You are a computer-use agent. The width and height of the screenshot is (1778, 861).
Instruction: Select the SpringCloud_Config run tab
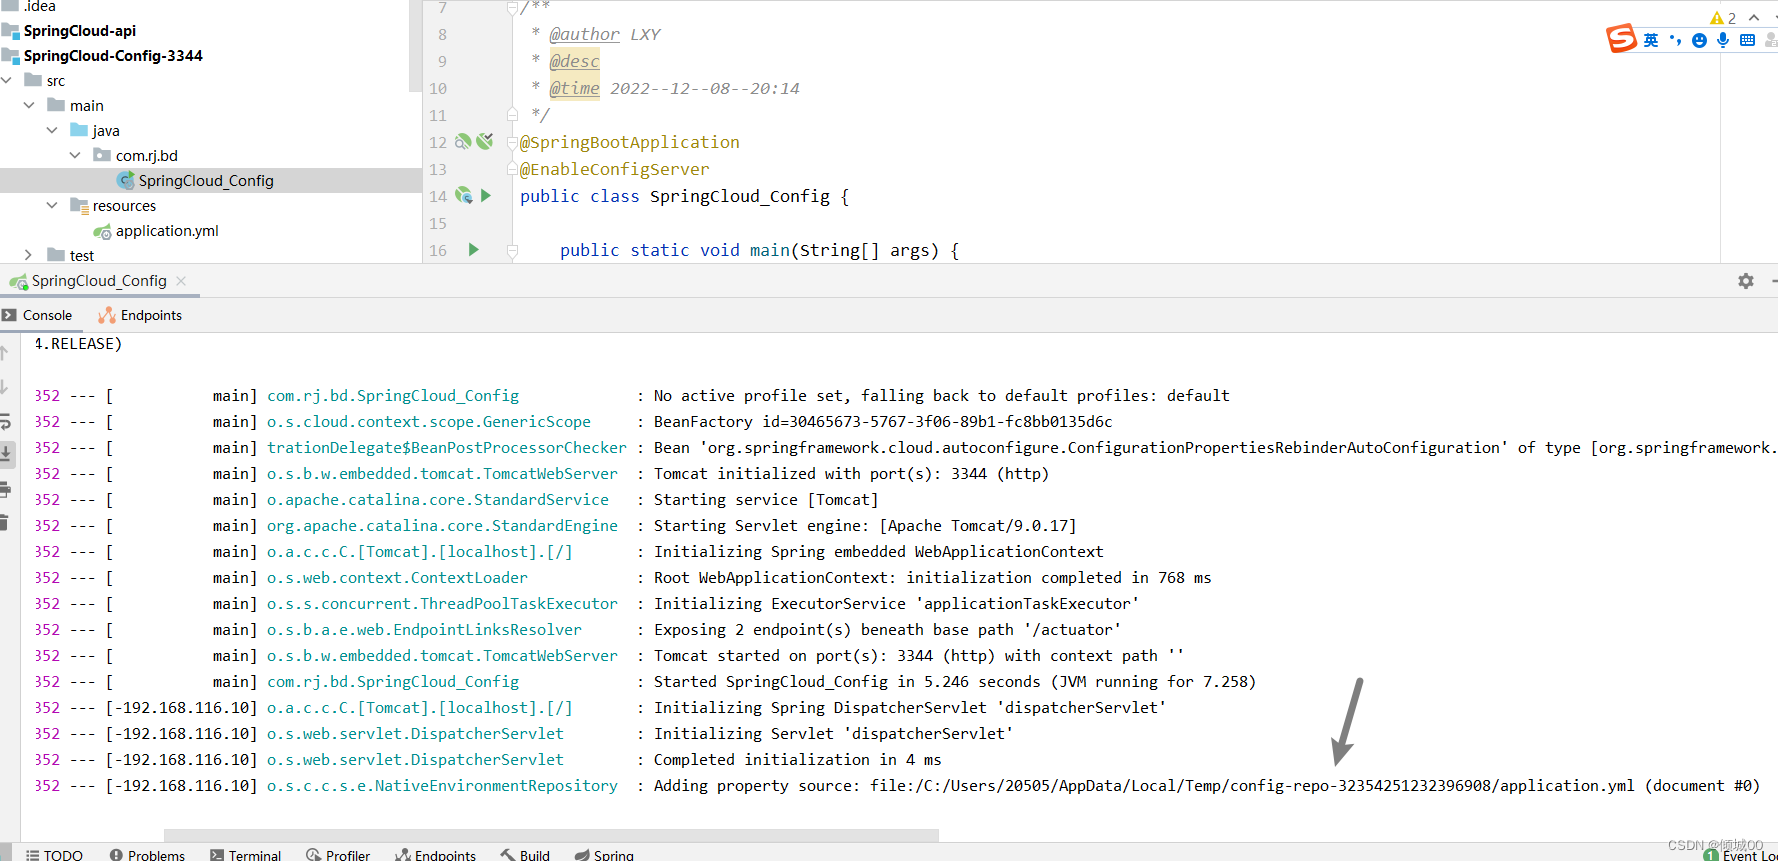click(x=99, y=281)
